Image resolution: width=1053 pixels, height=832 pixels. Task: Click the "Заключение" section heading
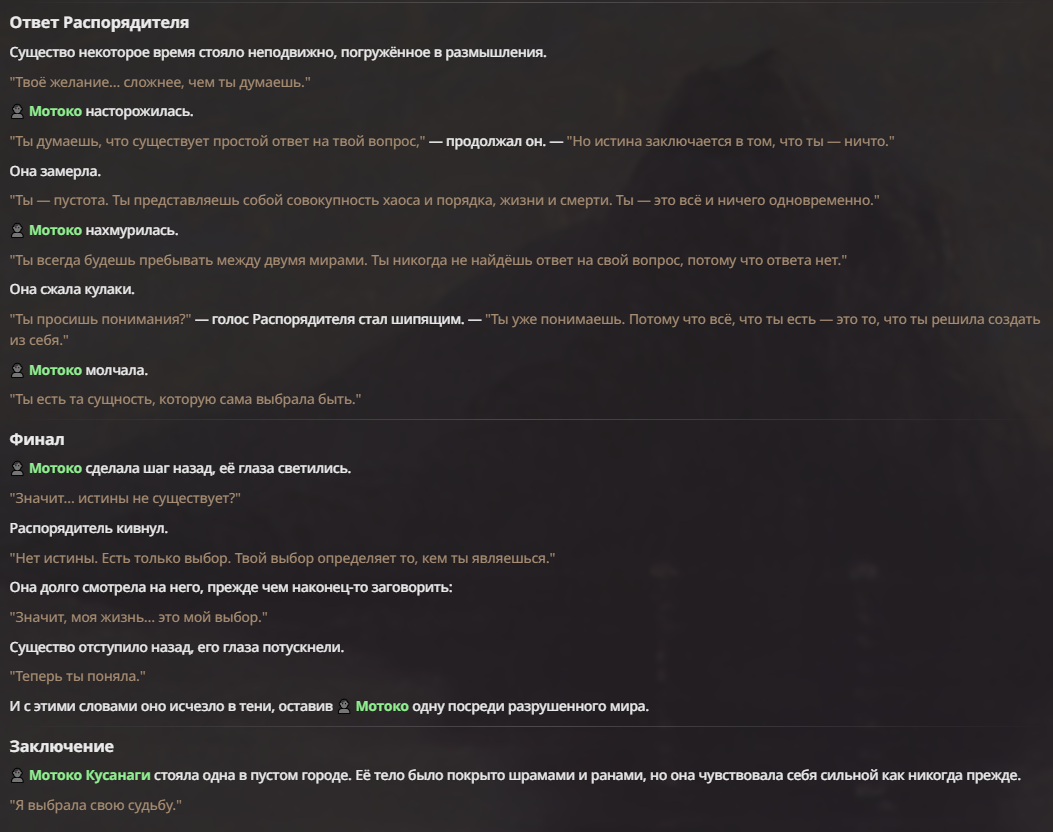click(x=61, y=746)
